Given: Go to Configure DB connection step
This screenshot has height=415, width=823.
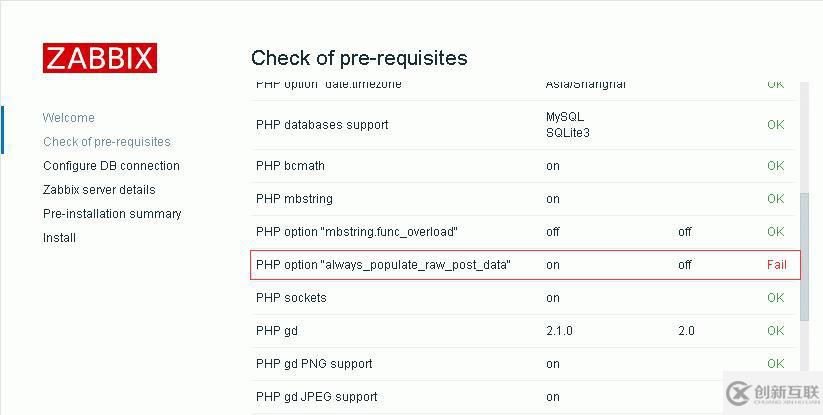Looking at the screenshot, I should click(x=111, y=166).
